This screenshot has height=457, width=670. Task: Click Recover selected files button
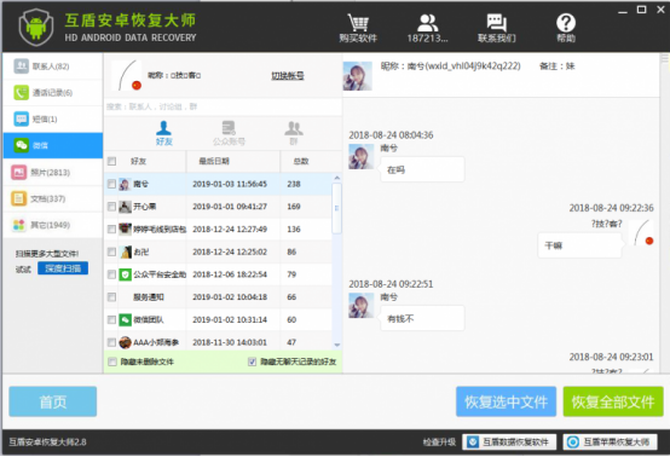[506, 402]
